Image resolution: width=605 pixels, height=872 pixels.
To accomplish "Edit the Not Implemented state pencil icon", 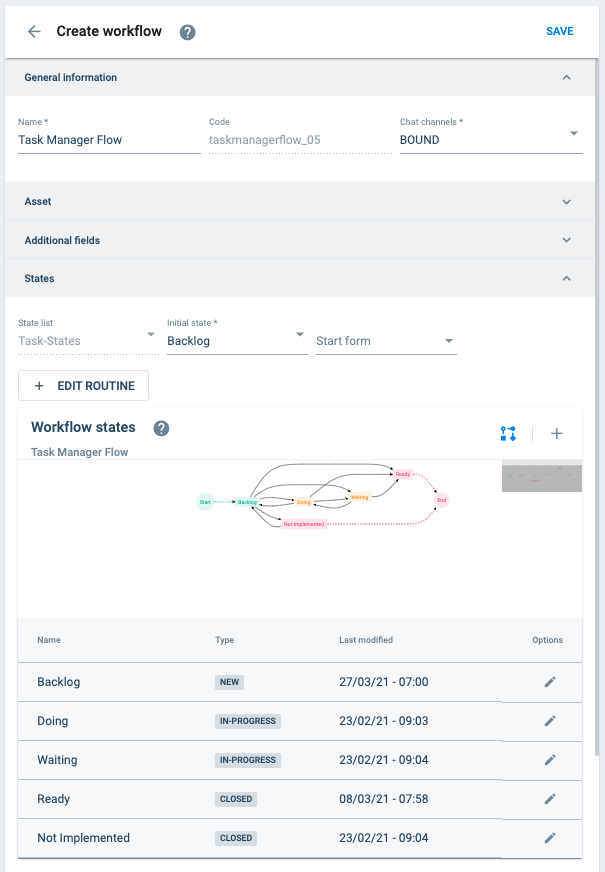I will pyautogui.click(x=550, y=838).
